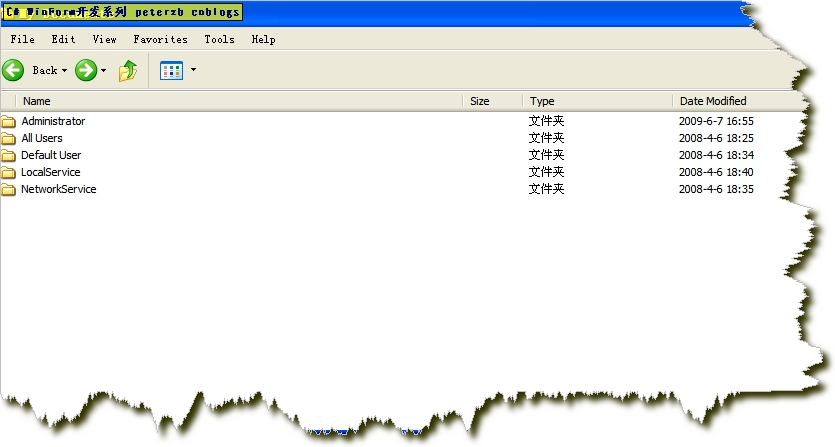Click the type cell in Default User row
835x447 pixels.
point(546,155)
